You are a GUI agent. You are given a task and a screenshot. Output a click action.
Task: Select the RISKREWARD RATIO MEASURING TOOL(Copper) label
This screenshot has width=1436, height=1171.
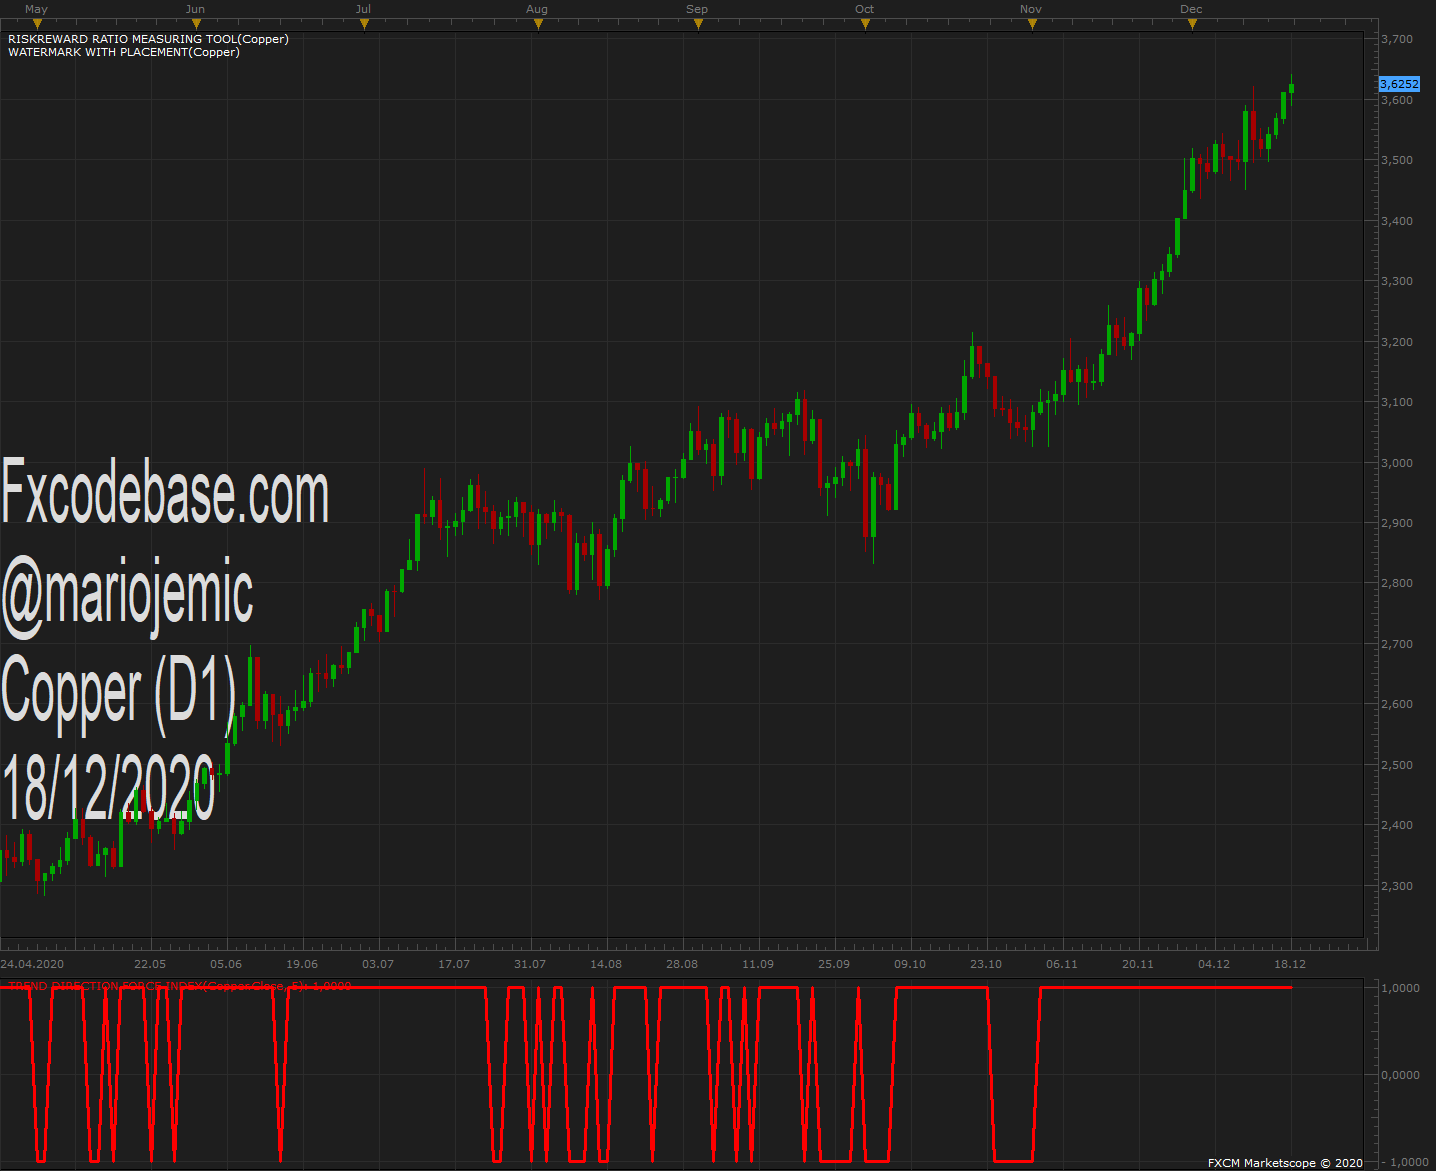pos(148,39)
